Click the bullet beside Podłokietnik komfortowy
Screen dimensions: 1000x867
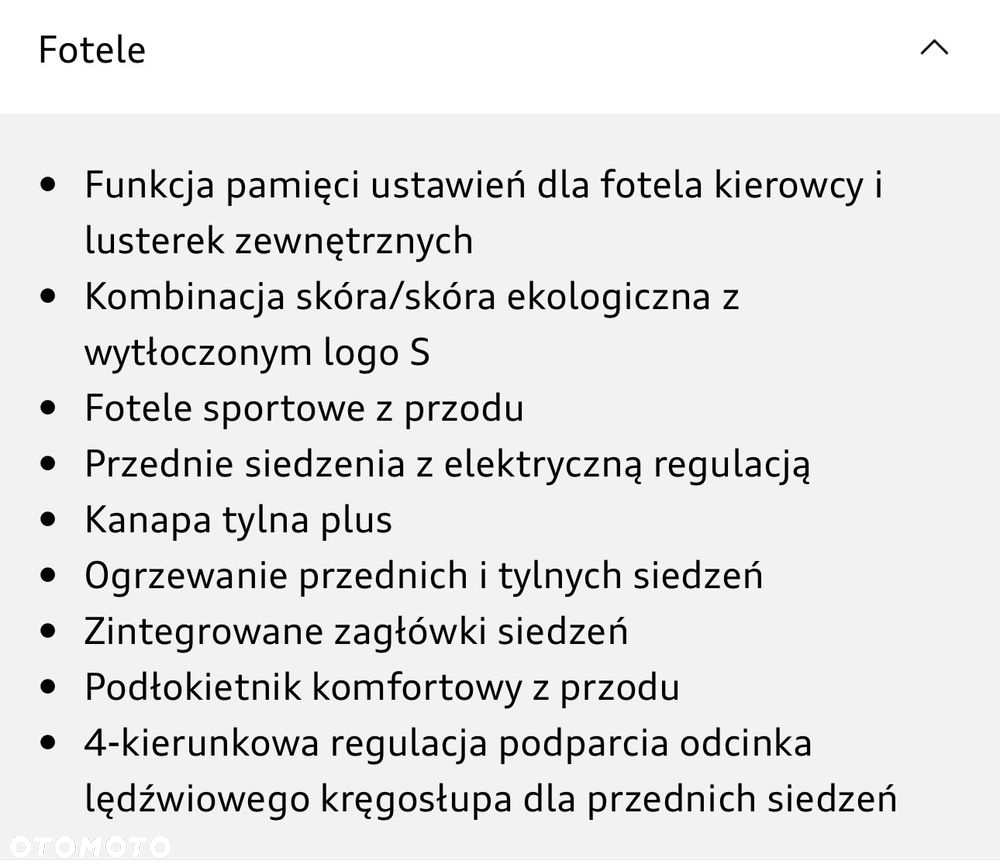(48, 687)
